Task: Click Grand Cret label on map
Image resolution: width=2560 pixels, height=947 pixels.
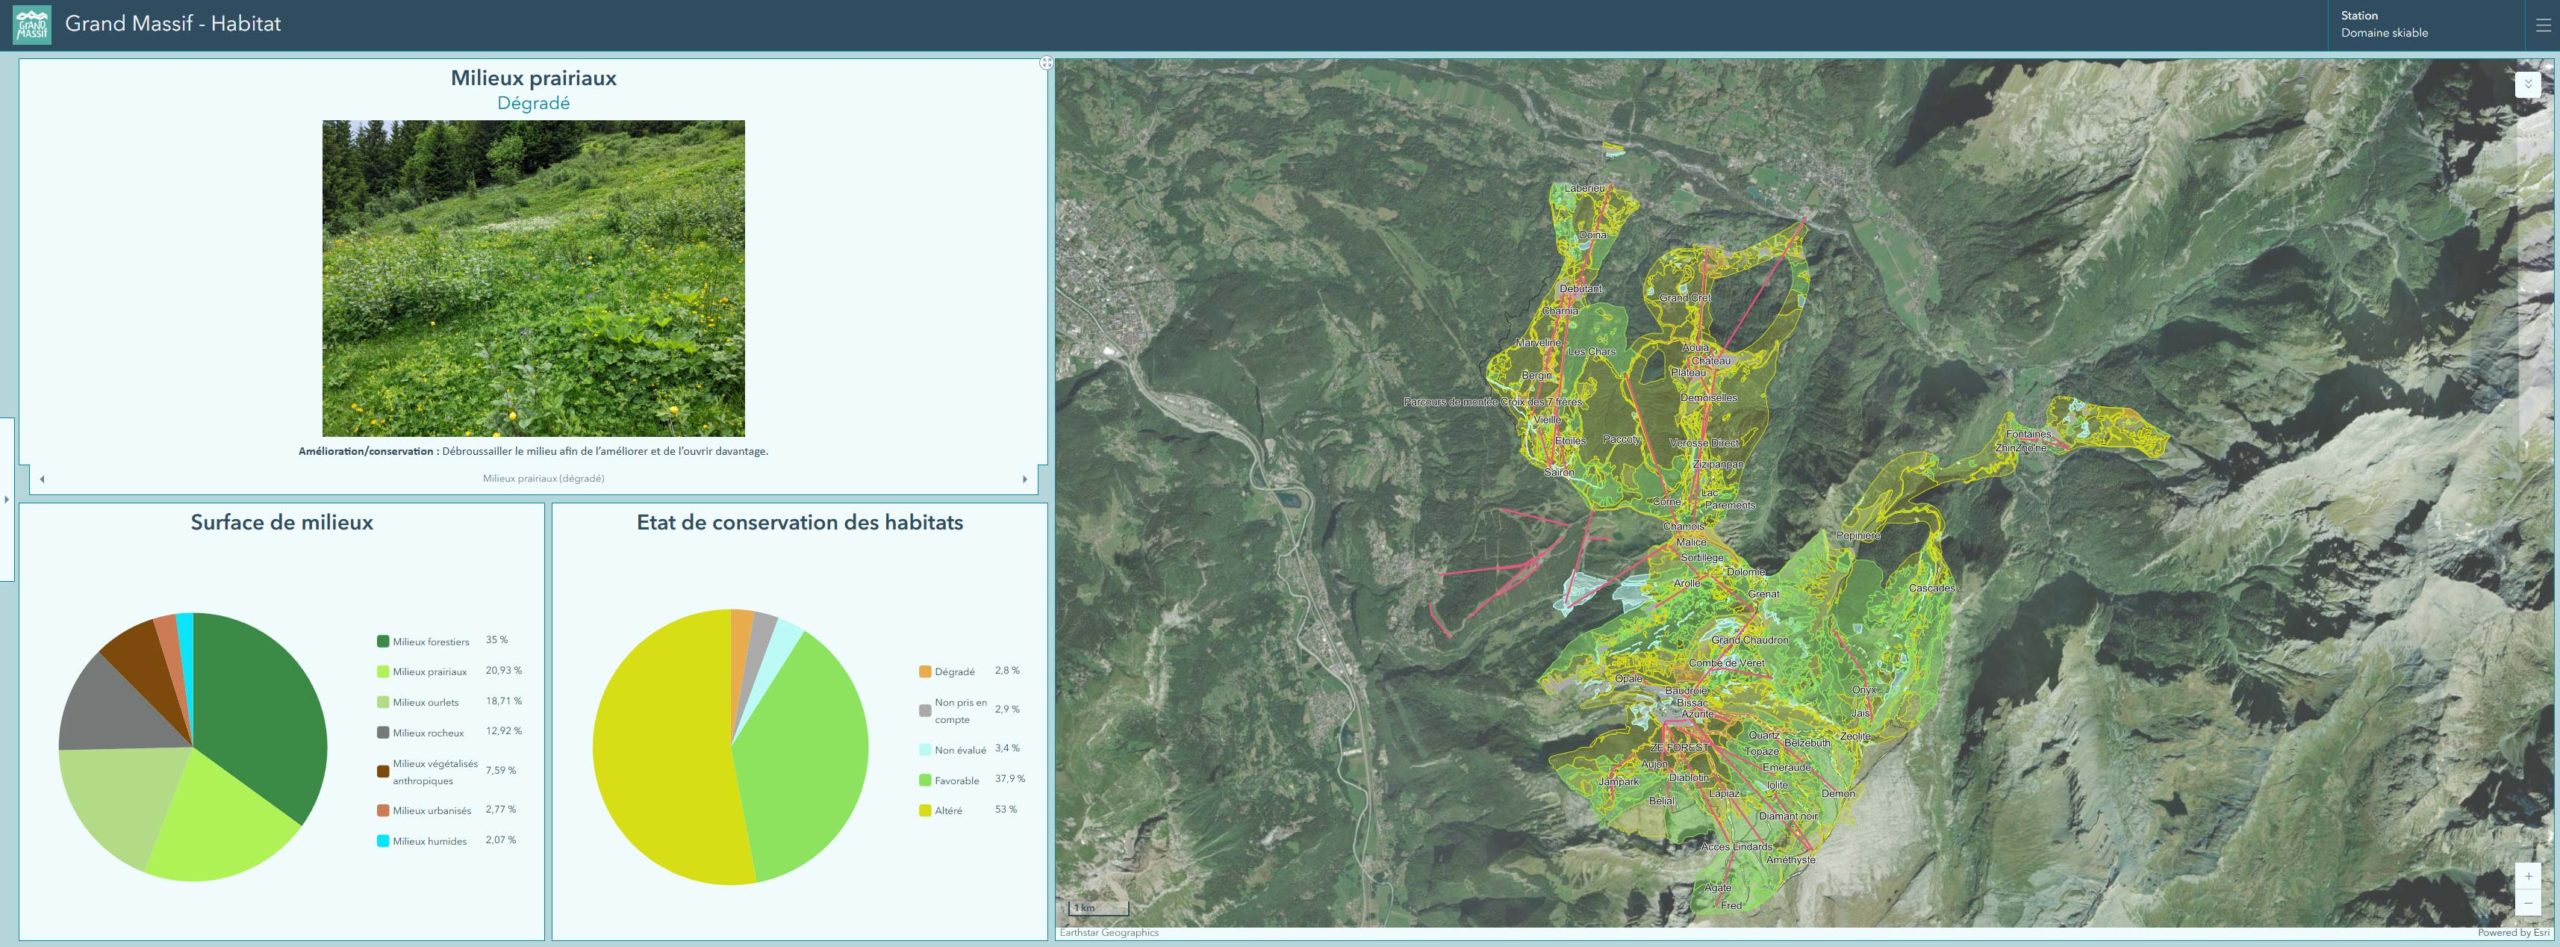Action: click(1685, 298)
